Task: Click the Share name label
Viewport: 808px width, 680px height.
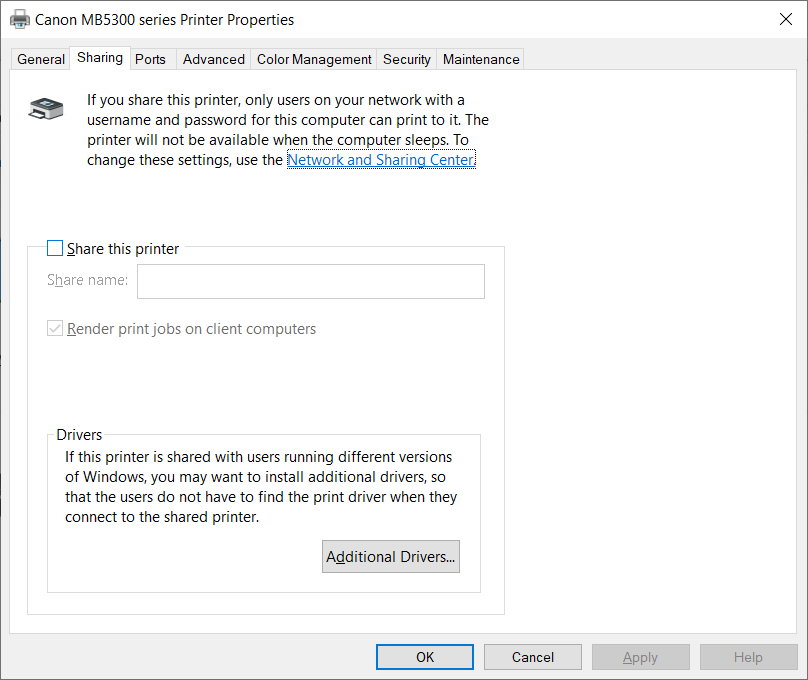Action: (x=87, y=280)
